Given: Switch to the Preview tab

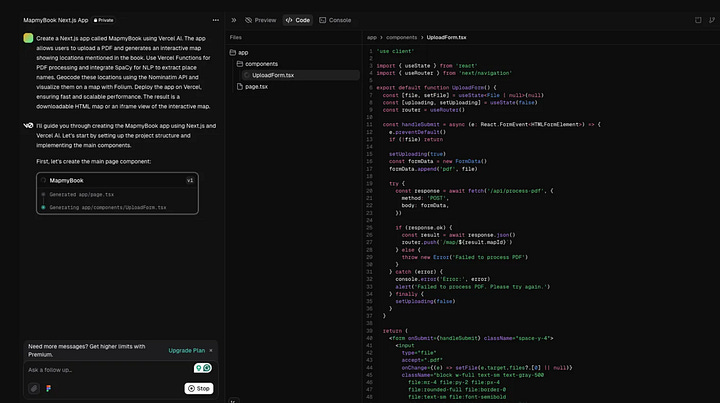Looking at the screenshot, I should [260, 20].
